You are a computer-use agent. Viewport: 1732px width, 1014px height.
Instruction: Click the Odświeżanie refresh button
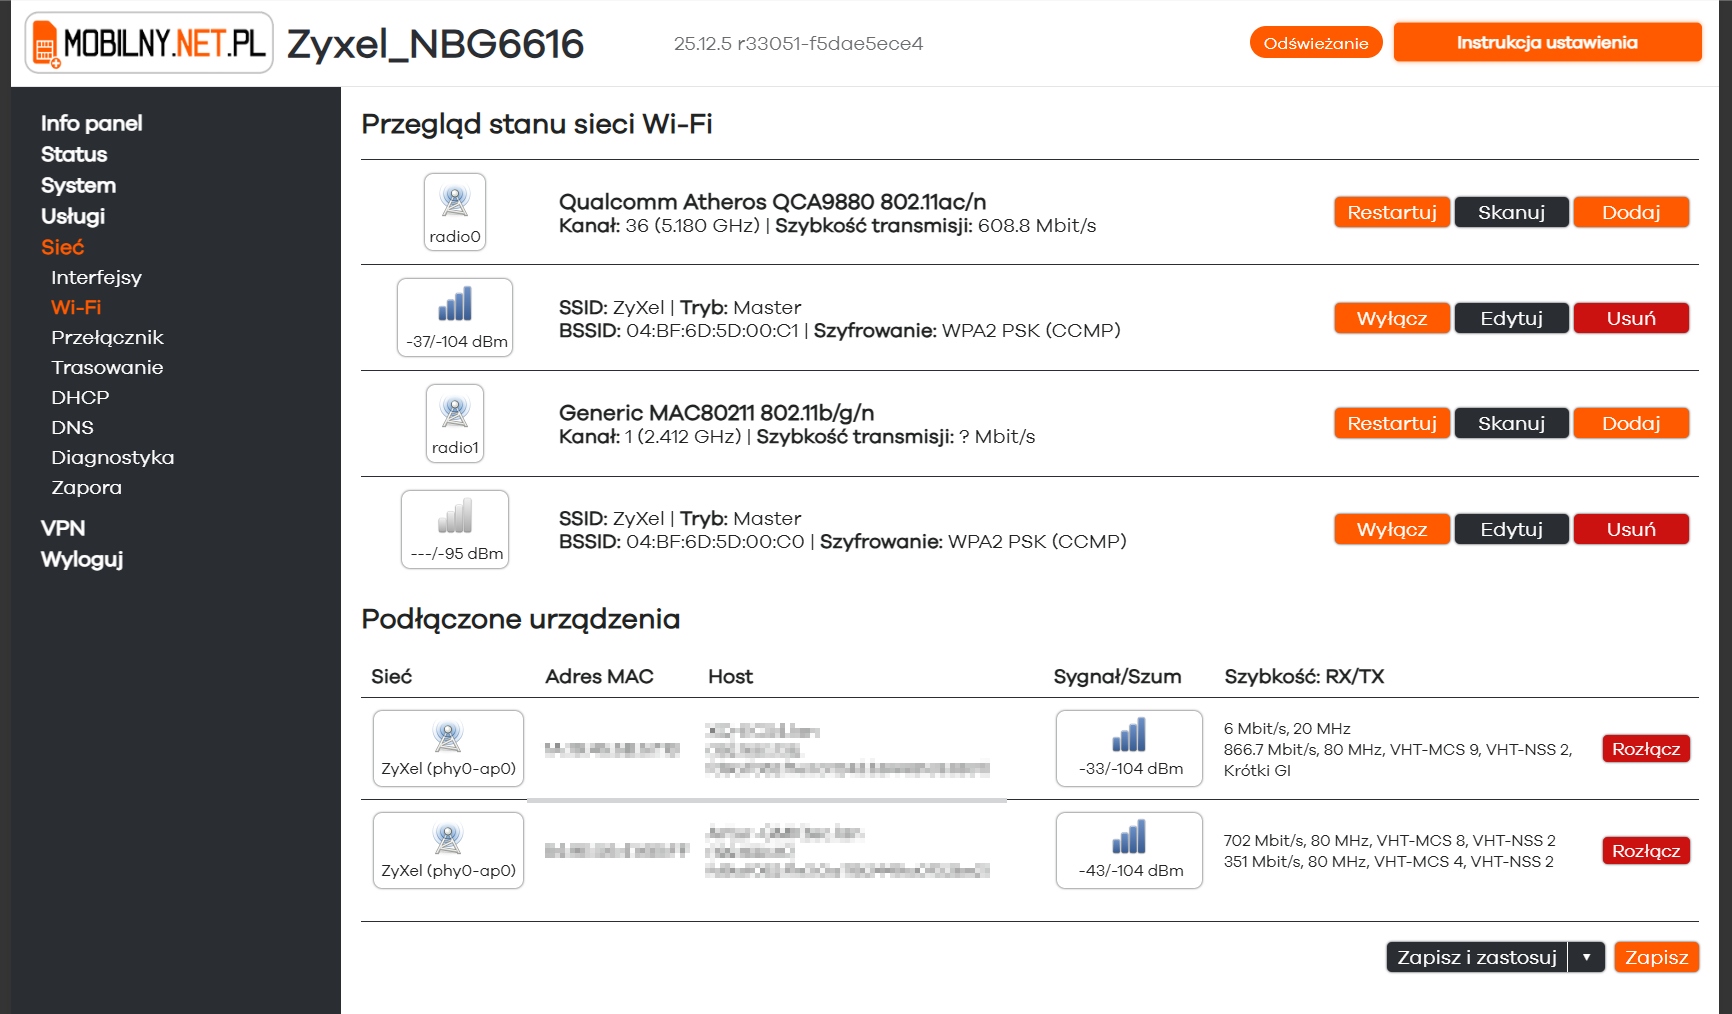[x=1316, y=43]
